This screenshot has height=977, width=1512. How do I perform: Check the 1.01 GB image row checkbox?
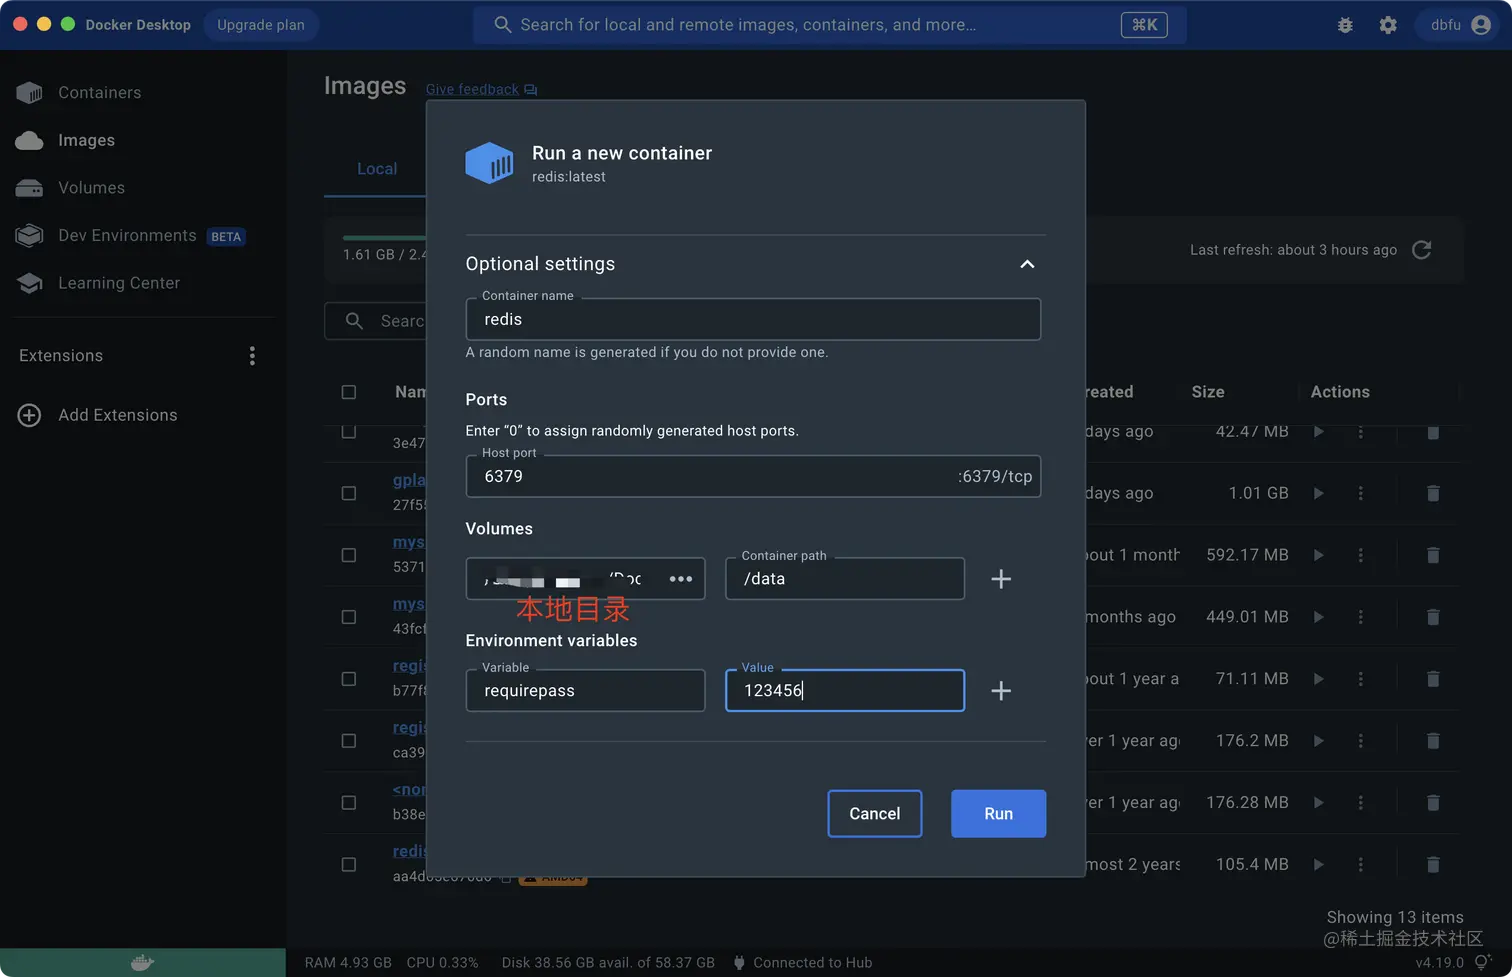[x=349, y=493]
